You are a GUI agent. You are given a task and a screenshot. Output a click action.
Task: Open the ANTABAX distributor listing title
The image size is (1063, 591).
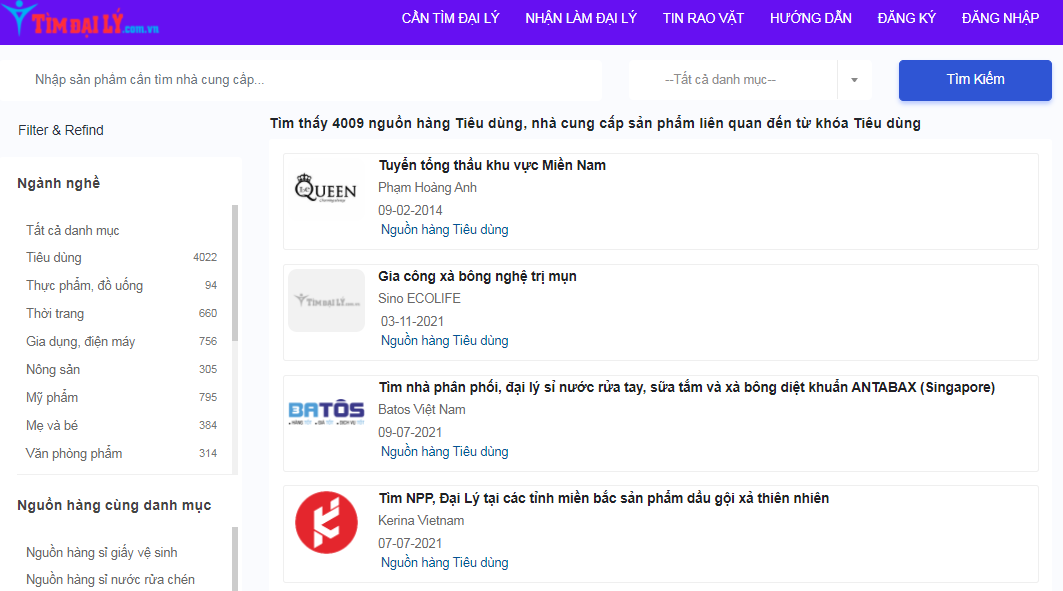pyautogui.click(x=687, y=388)
